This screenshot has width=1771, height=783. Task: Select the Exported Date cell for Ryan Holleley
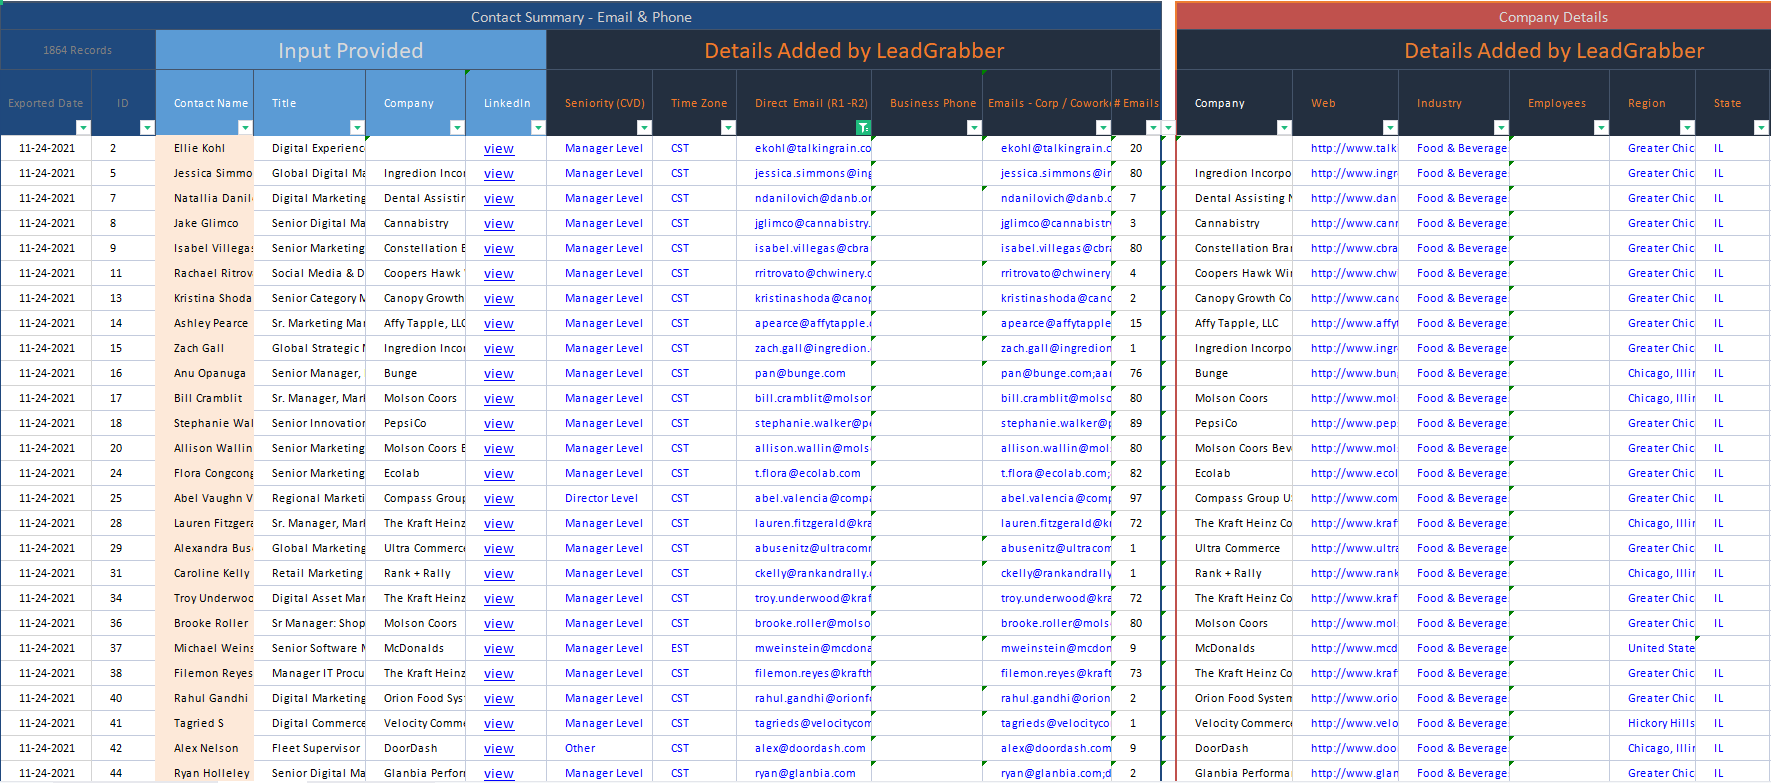click(x=46, y=773)
